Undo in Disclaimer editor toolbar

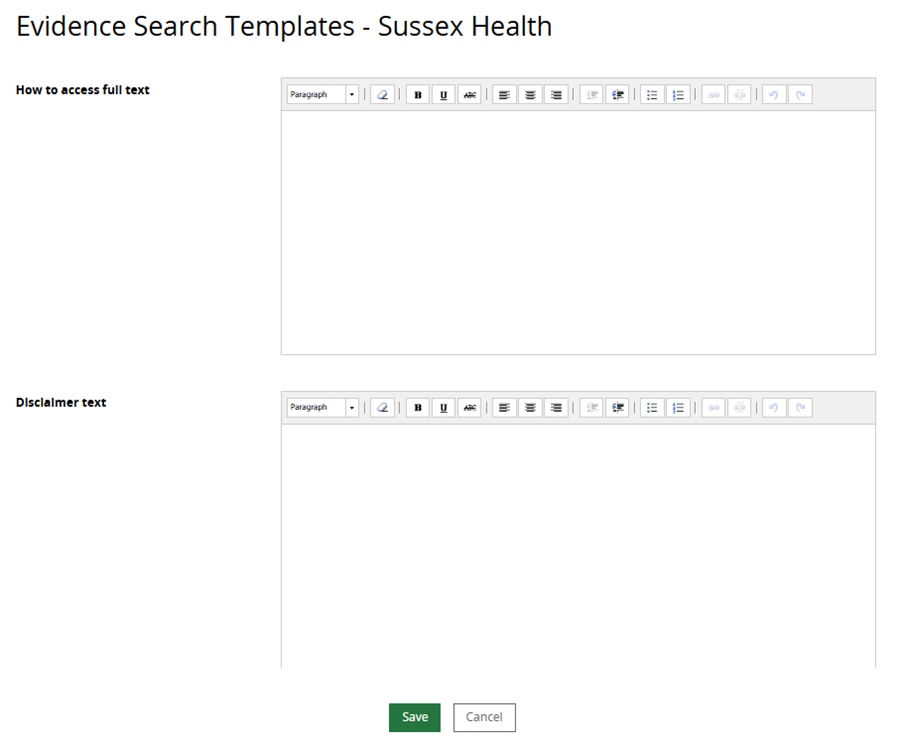tap(774, 408)
